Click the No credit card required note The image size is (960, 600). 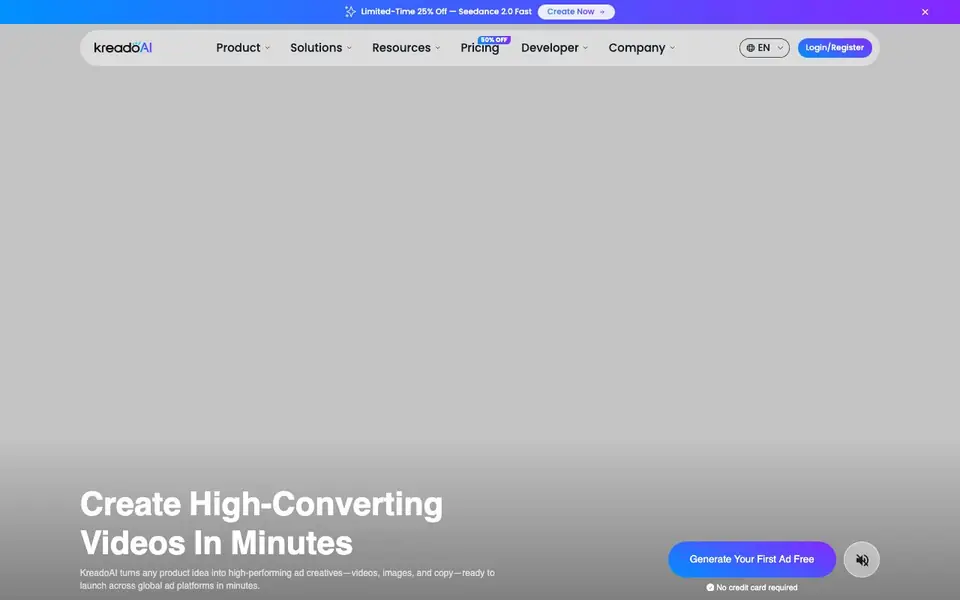click(x=756, y=587)
